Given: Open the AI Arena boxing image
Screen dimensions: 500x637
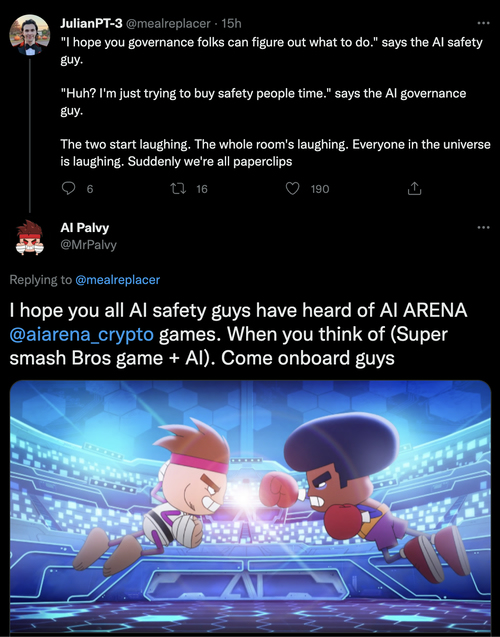Looking at the screenshot, I should click(x=250, y=507).
